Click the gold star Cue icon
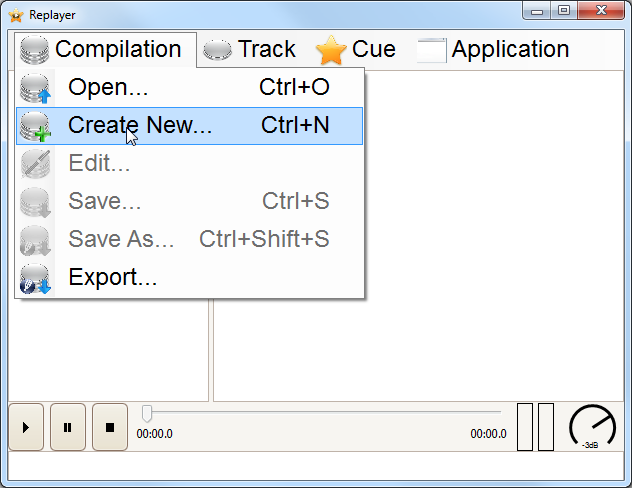 [x=331, y=50]
